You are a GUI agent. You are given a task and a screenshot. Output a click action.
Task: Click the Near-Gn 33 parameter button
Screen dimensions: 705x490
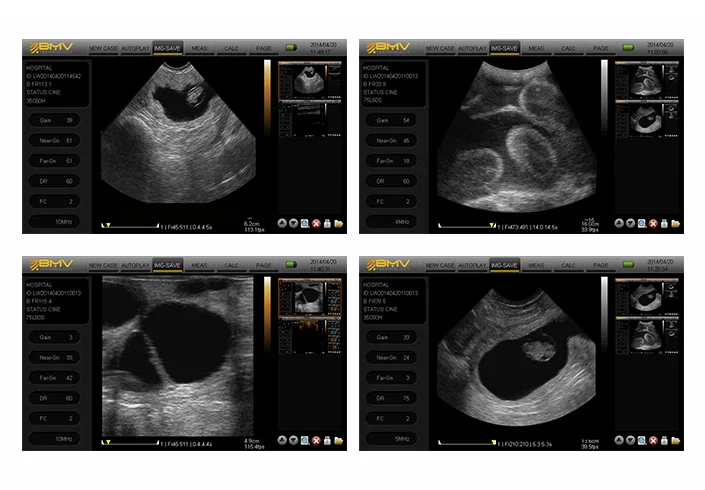[54, 358]
